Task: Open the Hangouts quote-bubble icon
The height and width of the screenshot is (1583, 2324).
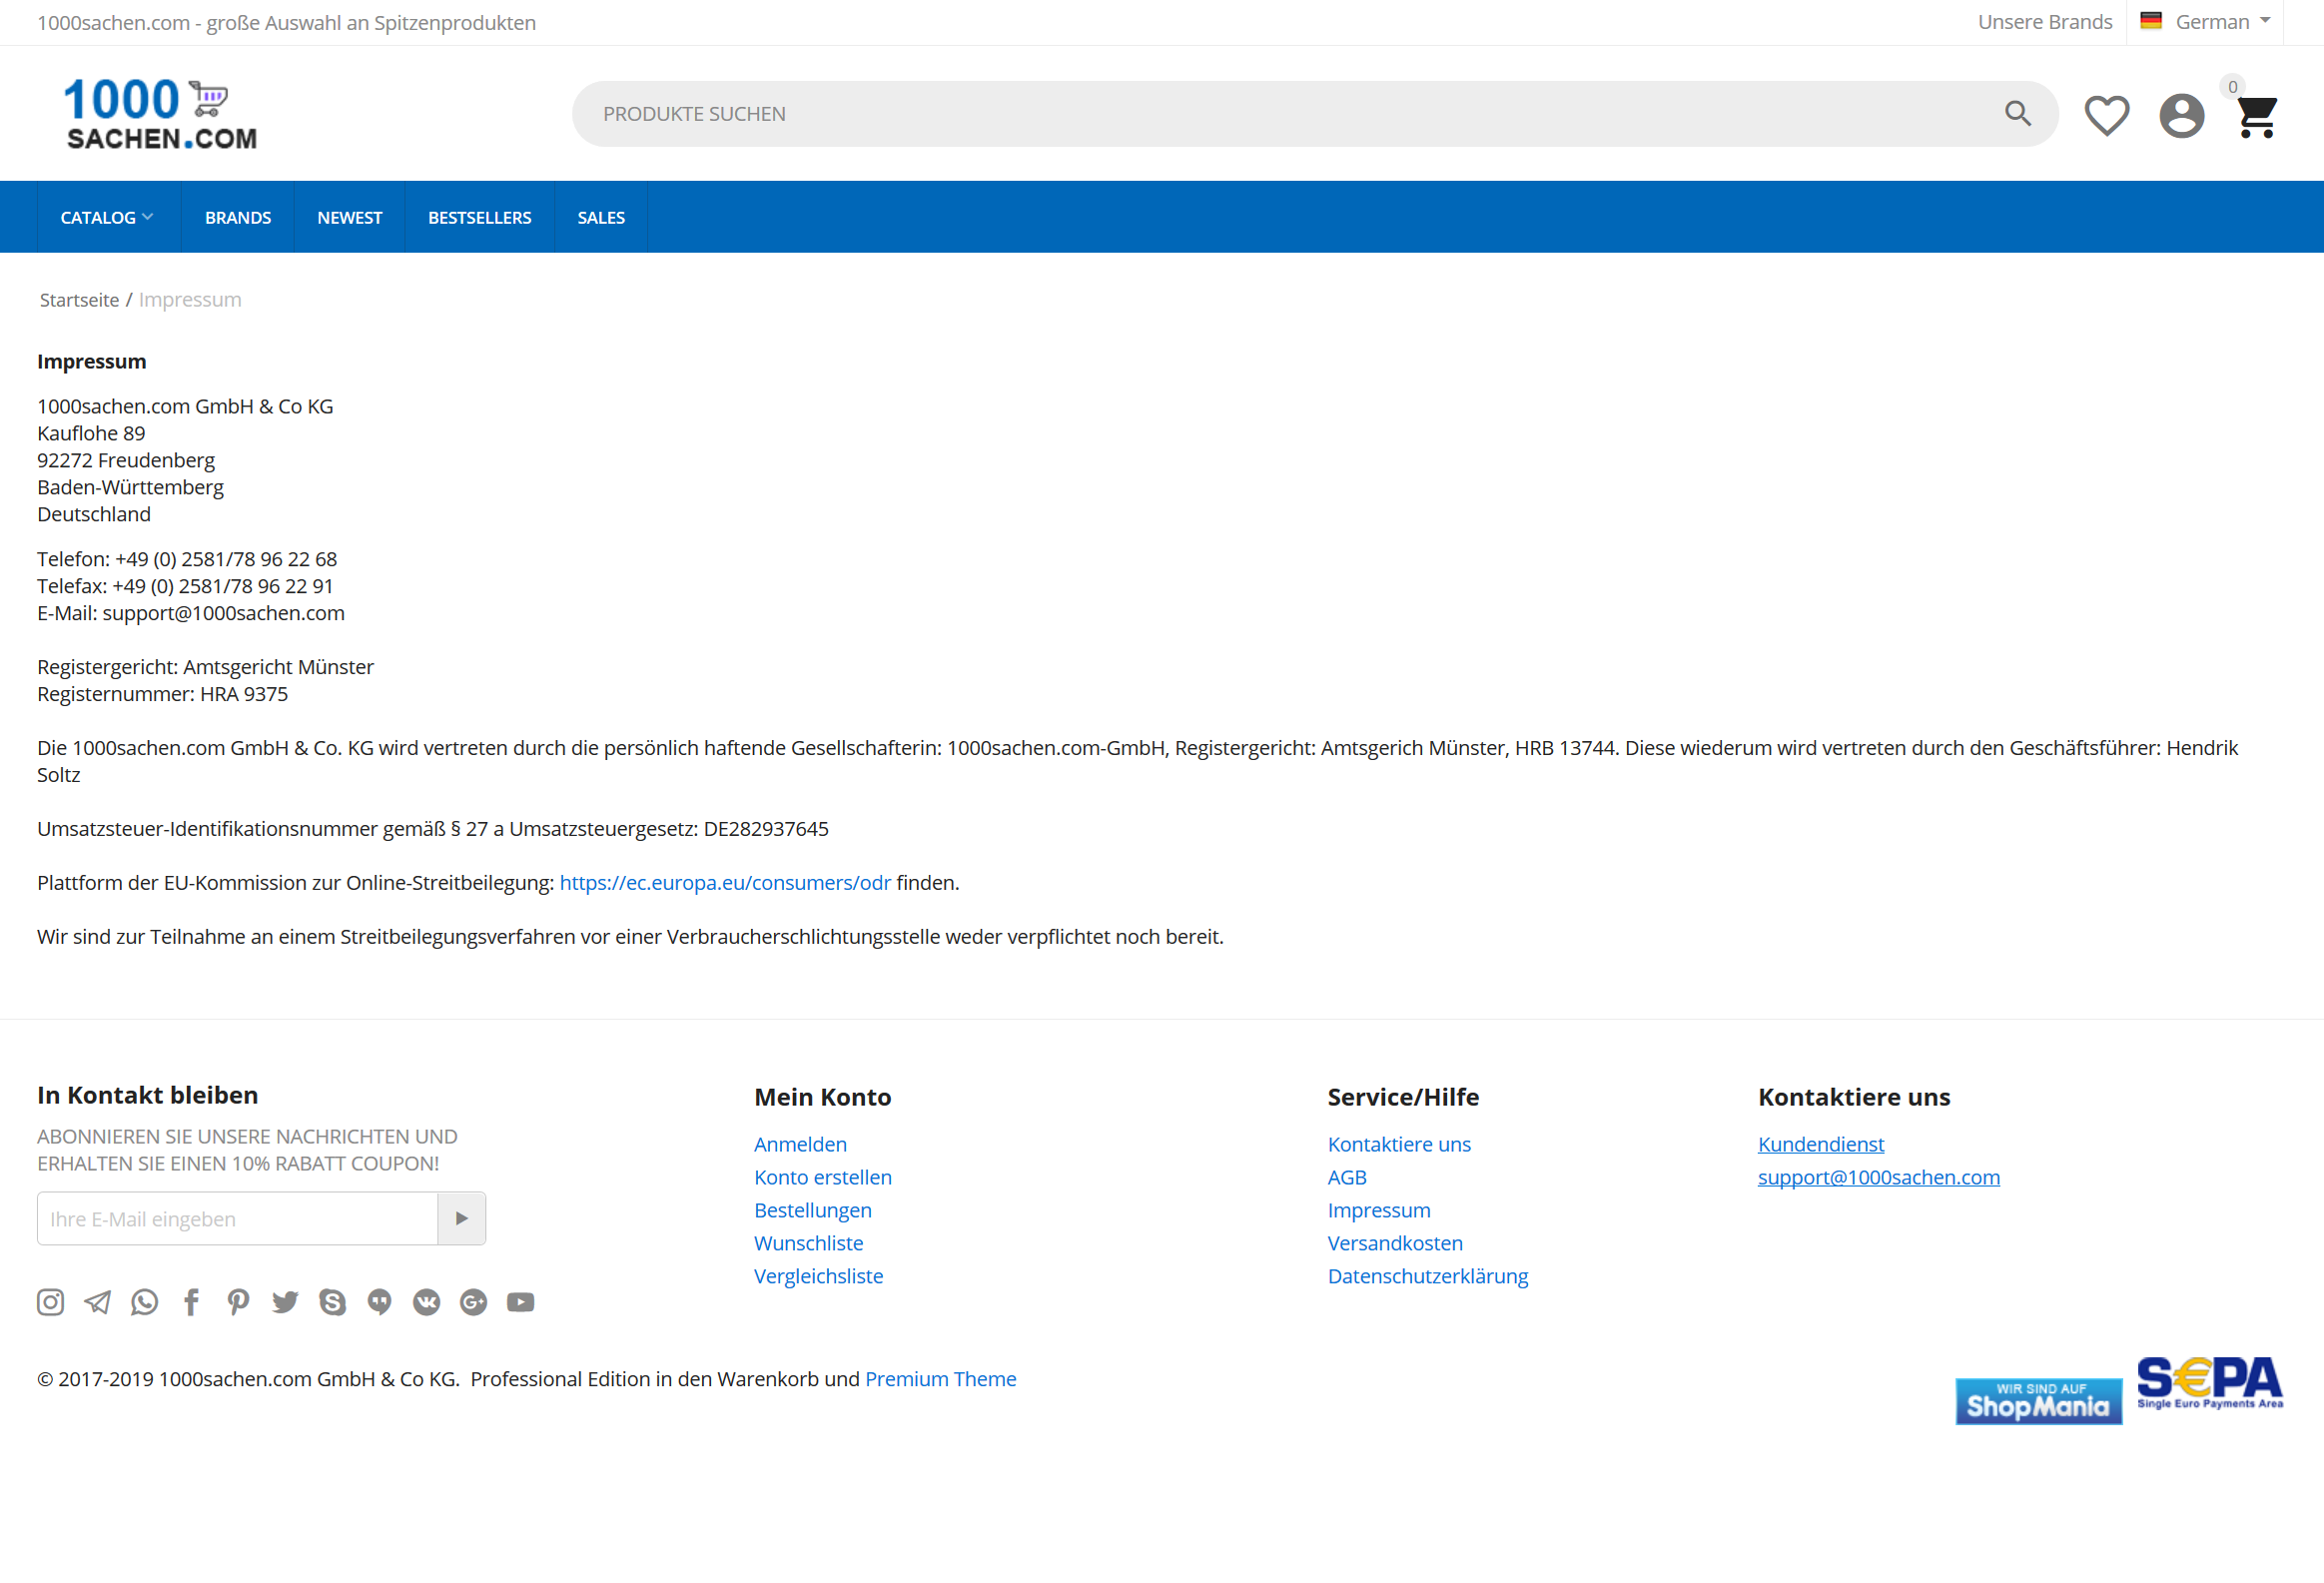Action: (x=379, y=1301)
